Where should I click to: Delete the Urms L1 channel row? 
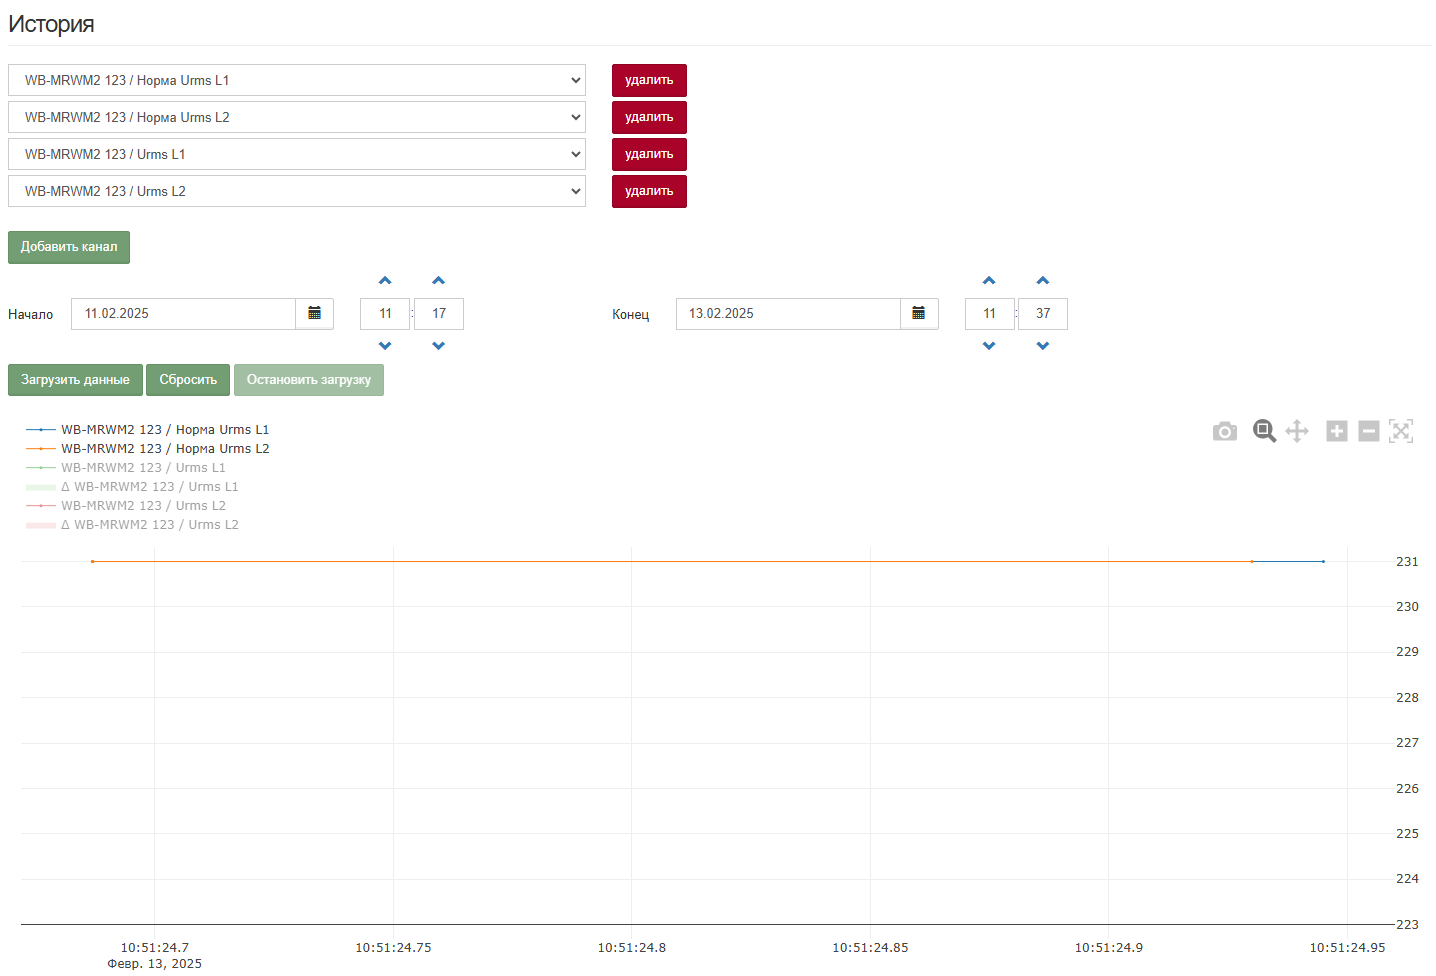(649, 154)
